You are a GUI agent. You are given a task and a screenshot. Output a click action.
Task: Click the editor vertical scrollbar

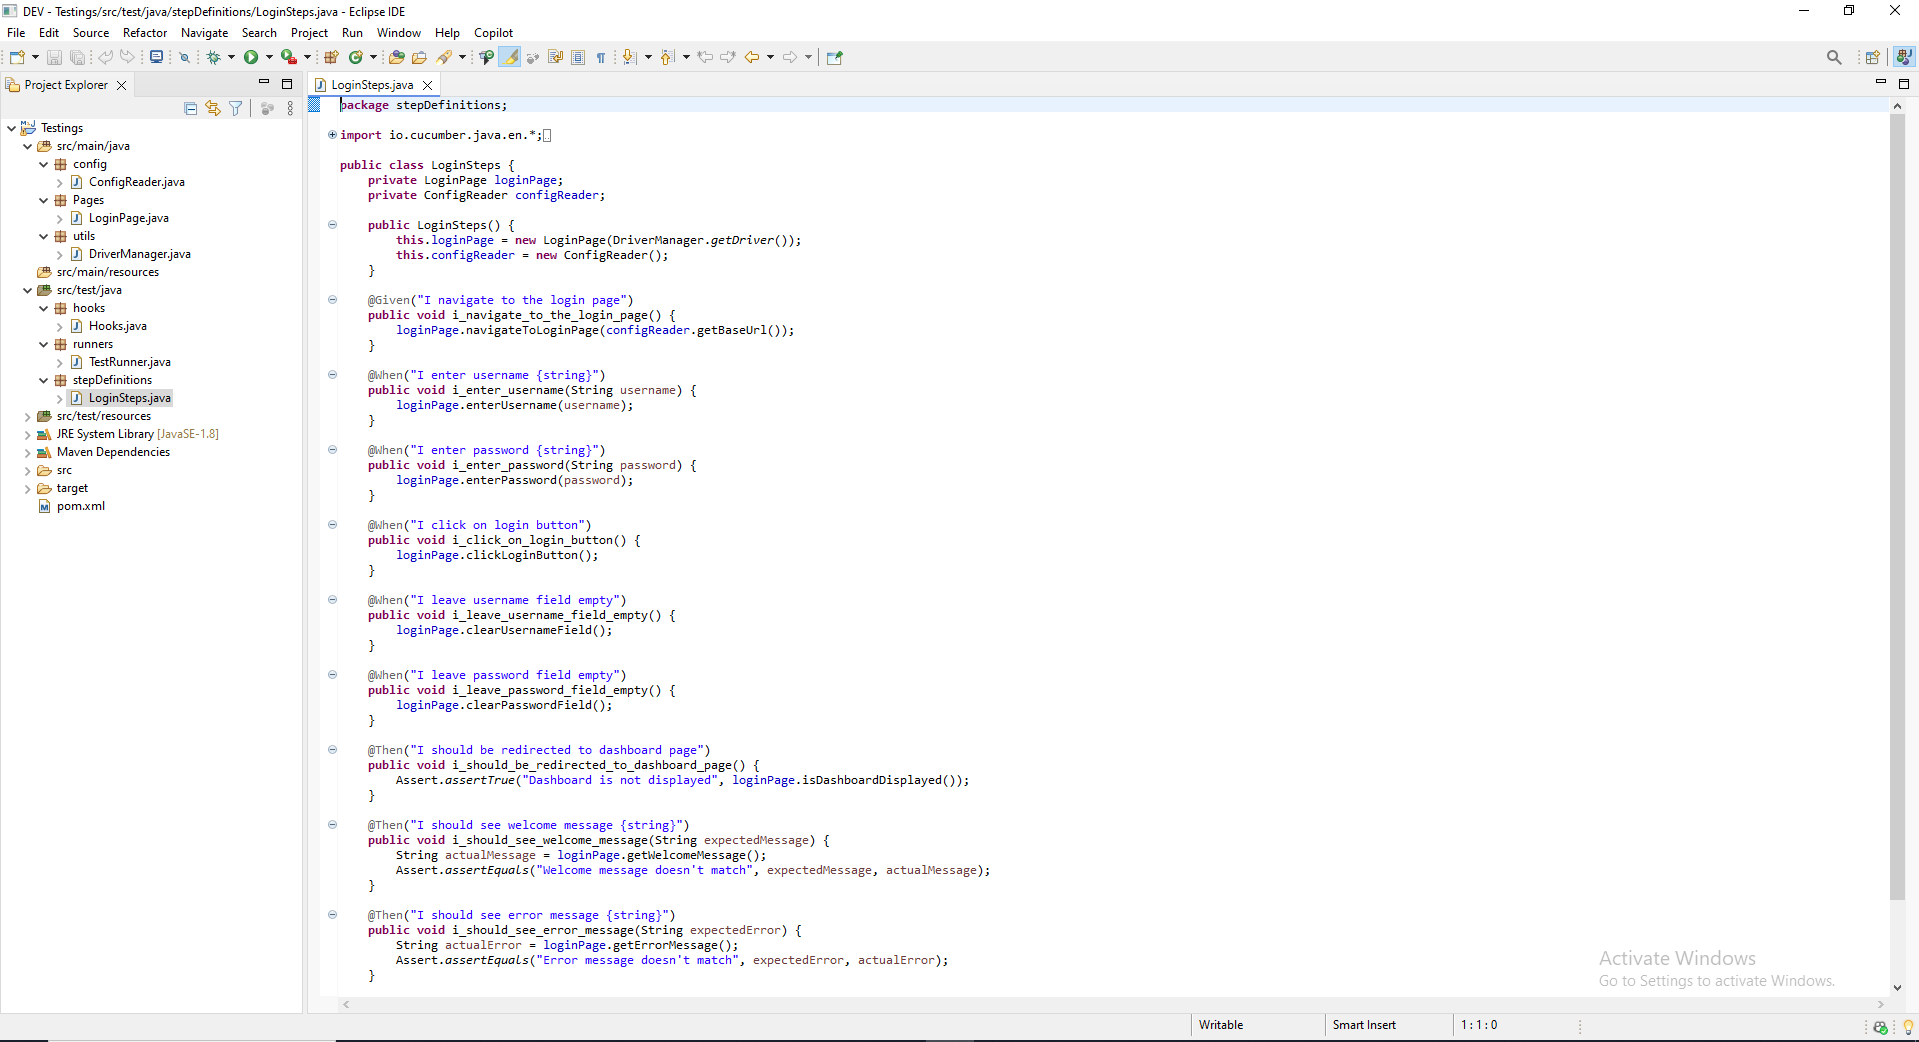(1897, 500)
